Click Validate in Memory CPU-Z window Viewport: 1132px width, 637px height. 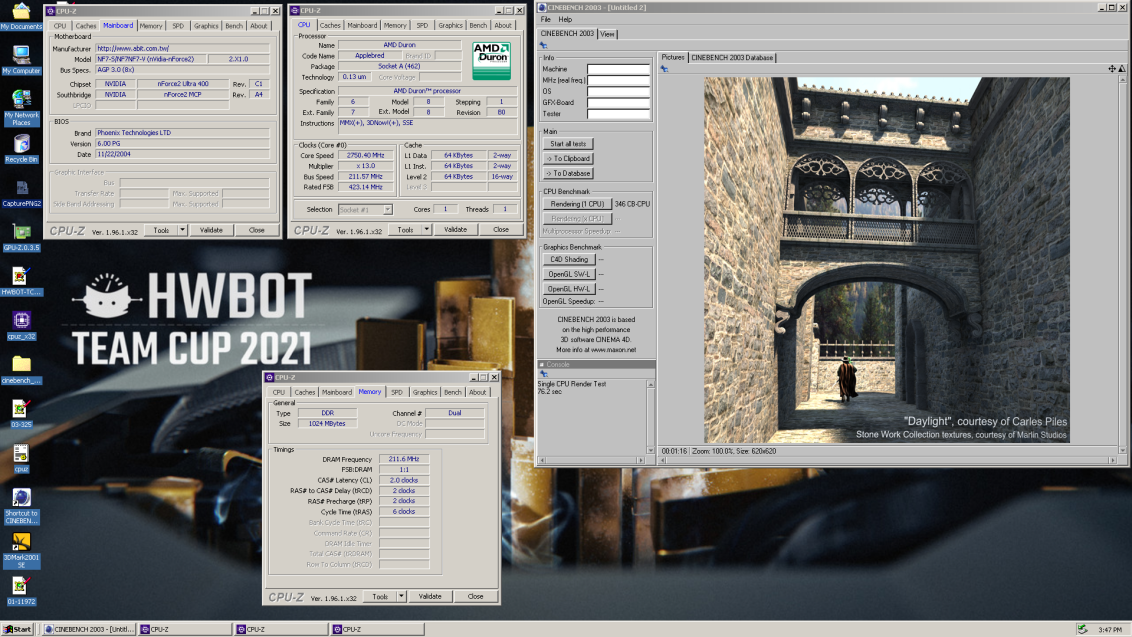[x=430, y=597]
